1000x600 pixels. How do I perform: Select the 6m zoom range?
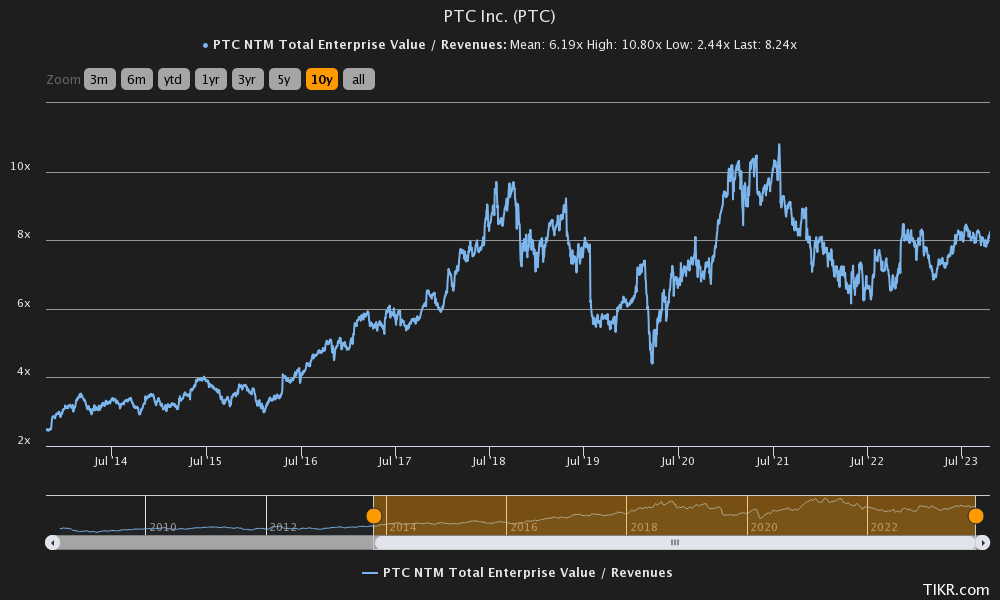[136, 79]
